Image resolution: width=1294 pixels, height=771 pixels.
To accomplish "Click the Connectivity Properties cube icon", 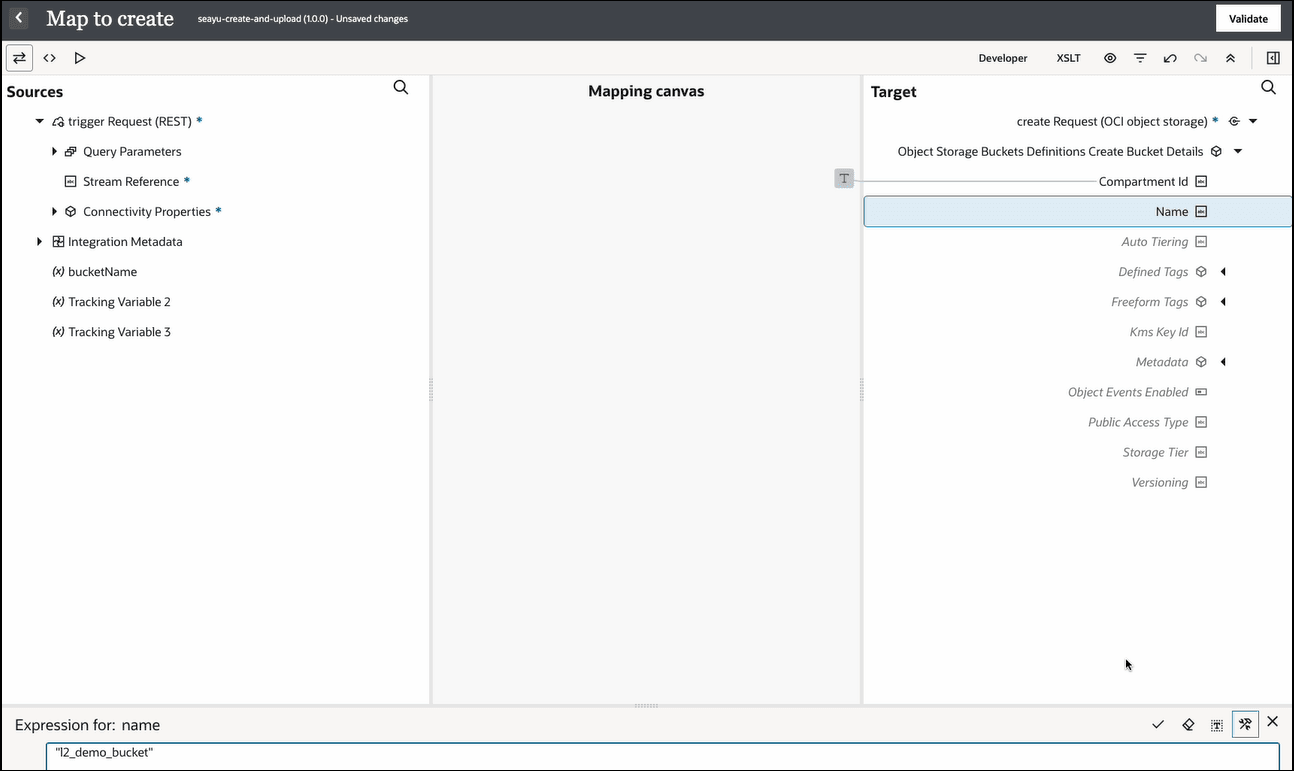I will coord(71,212).
